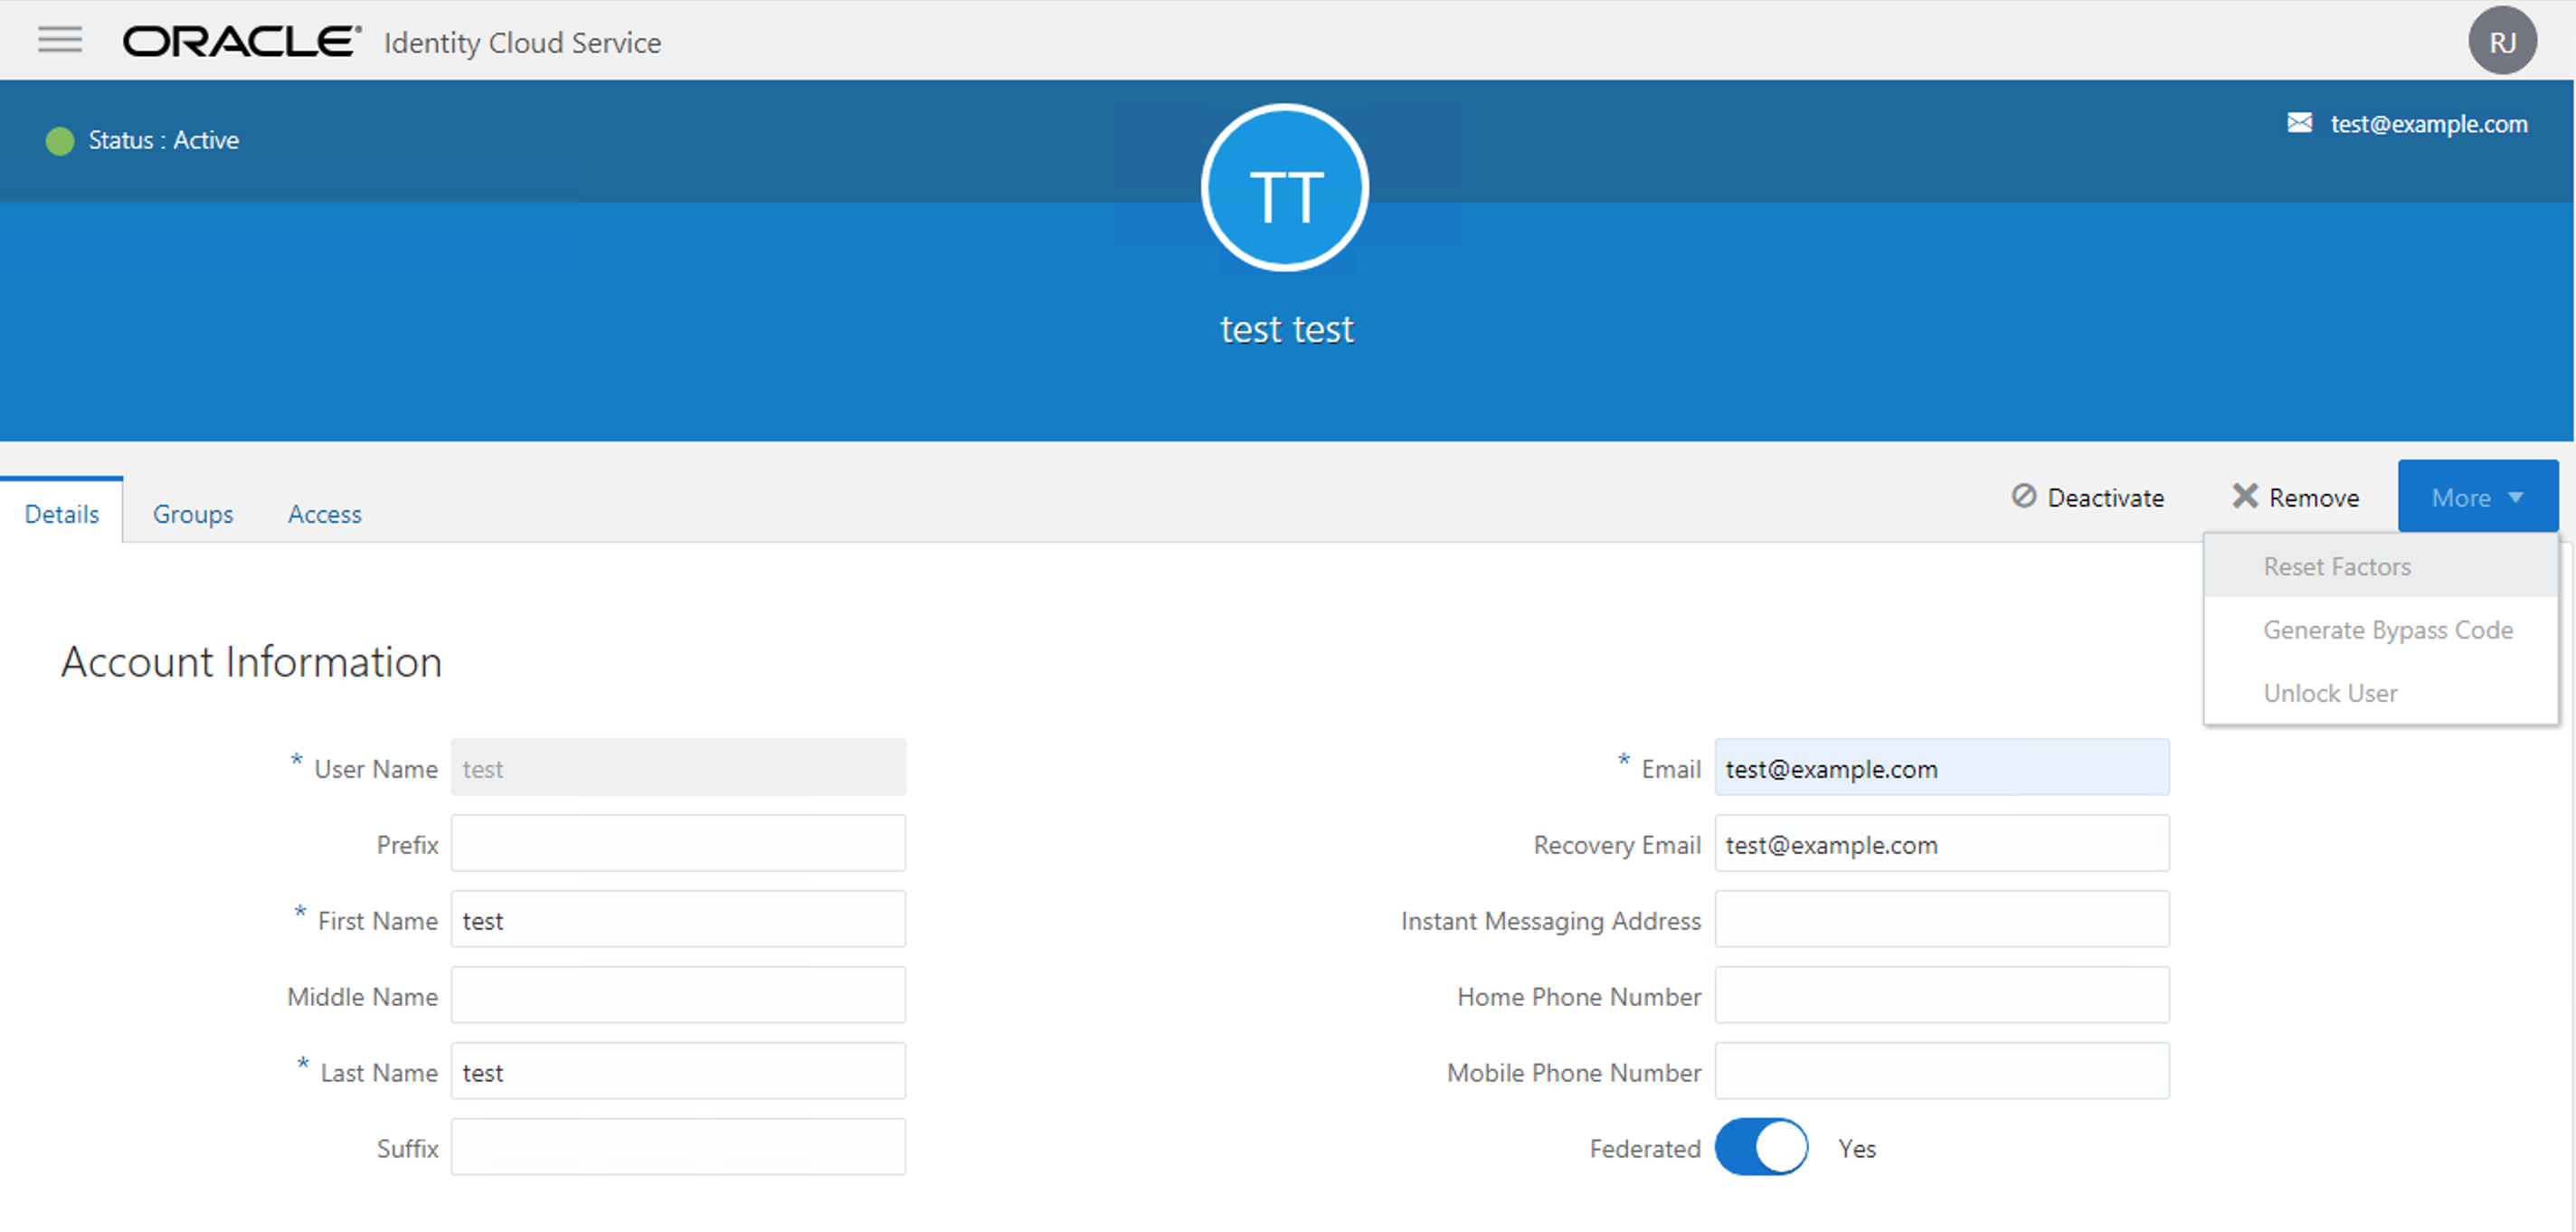
Task: Select Unlock User from the More menu
Action: (x=2380, y=693)
